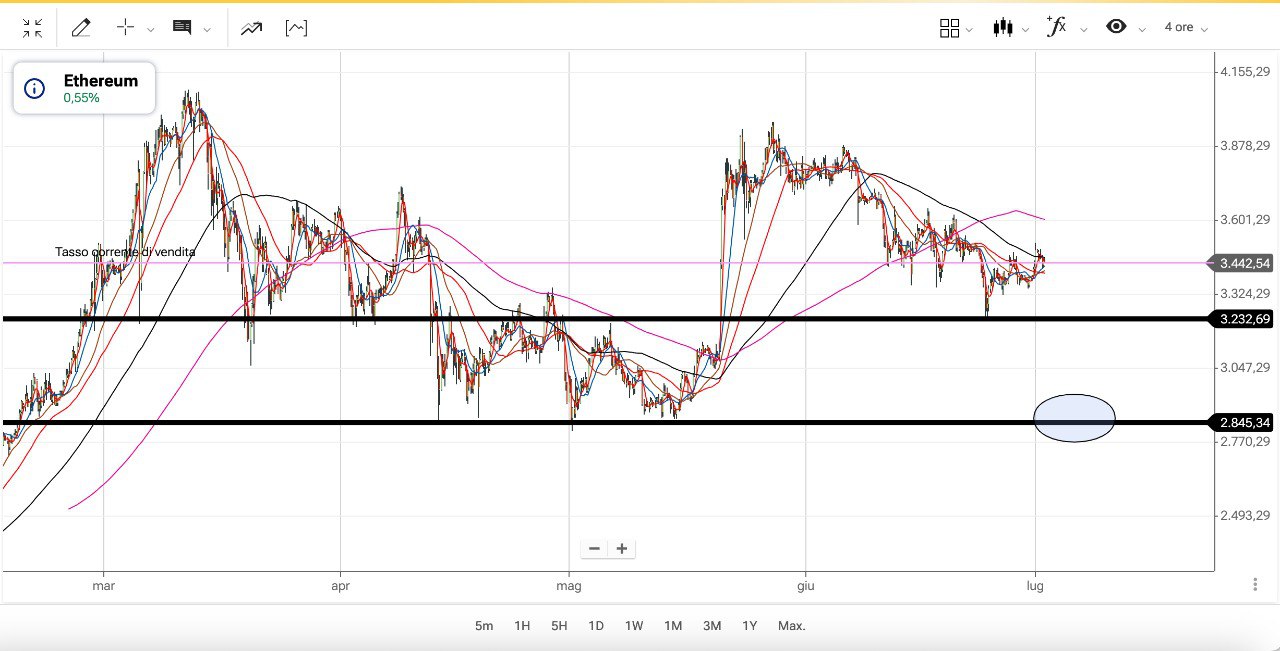Click the comment annotation icon
This screenshot has width=1280, height=651.
(182, 28)
